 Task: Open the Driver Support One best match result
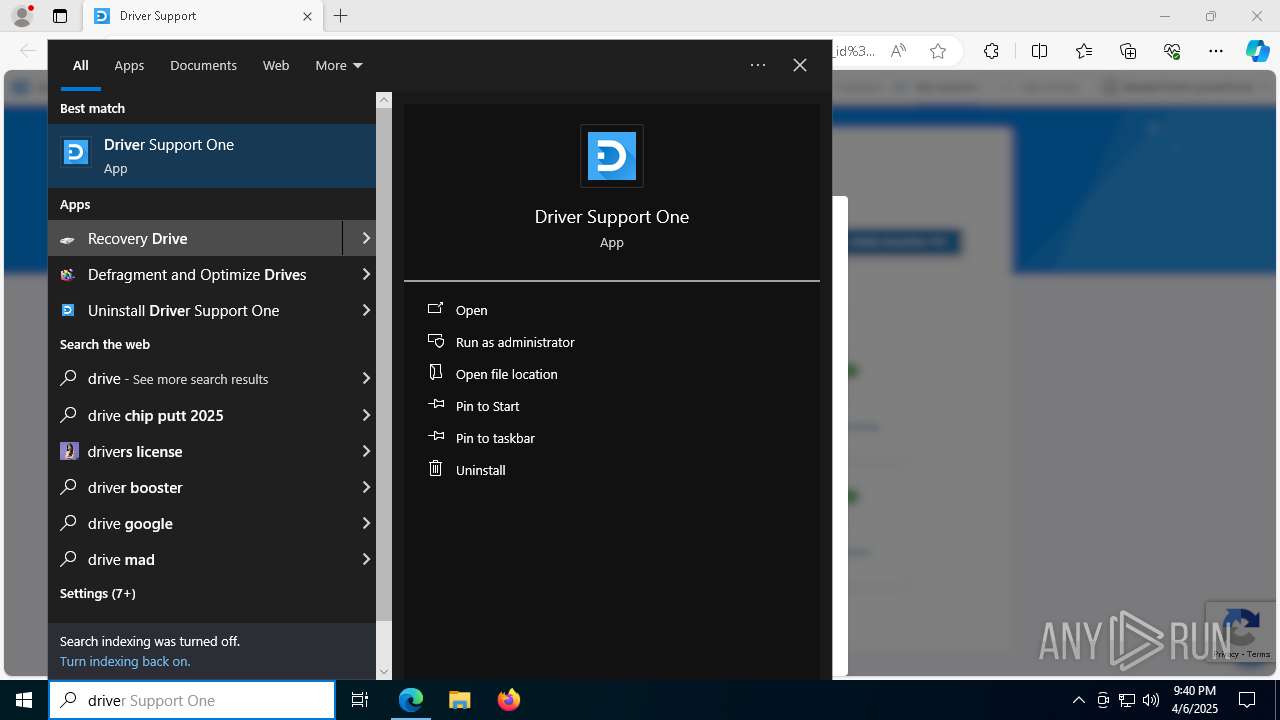(212, 156)
